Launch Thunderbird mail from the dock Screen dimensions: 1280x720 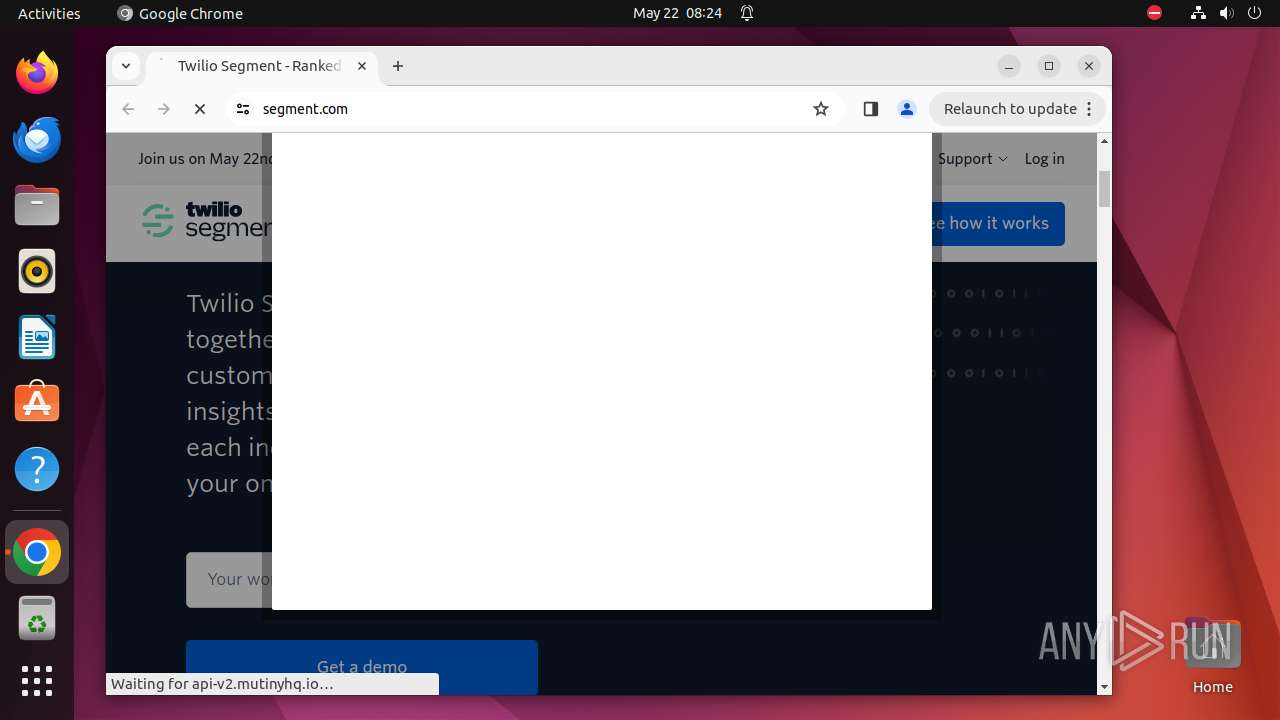(37, 139)
